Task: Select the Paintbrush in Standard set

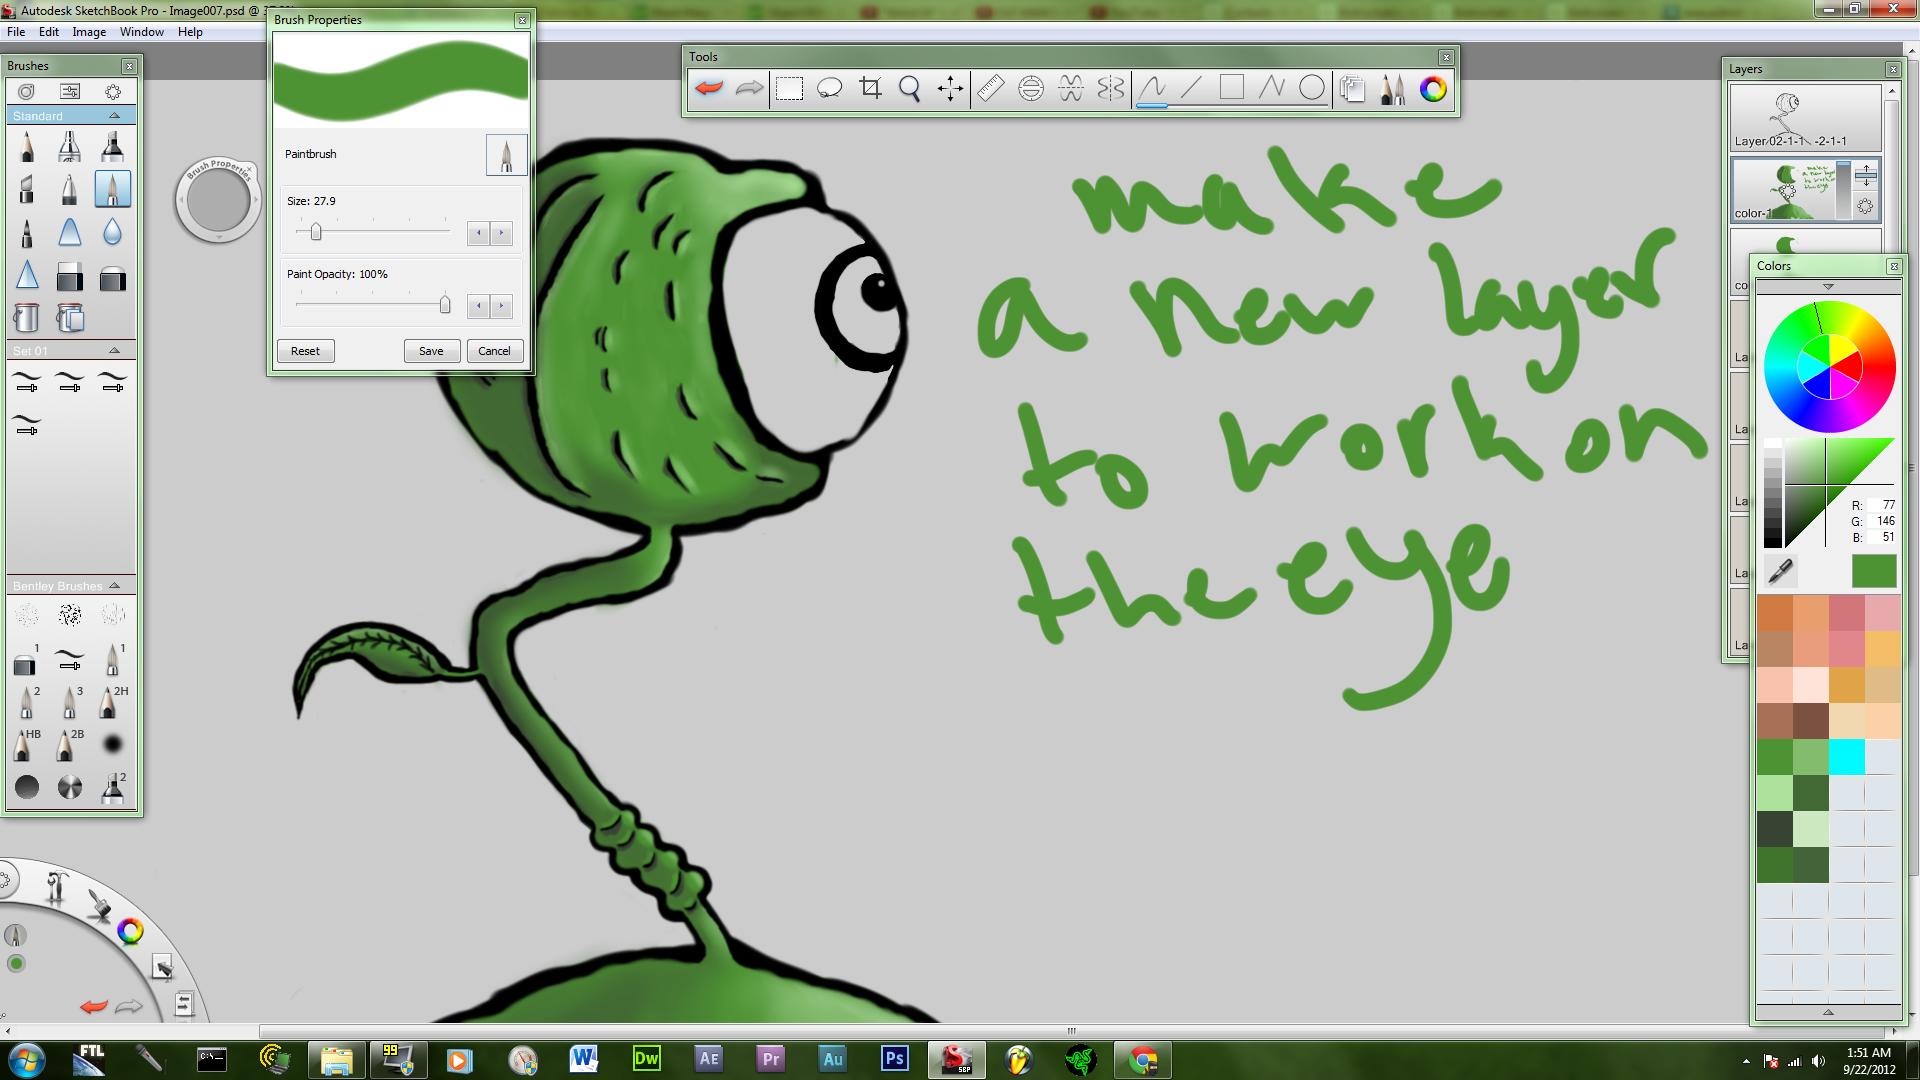Action: point(112,189)
